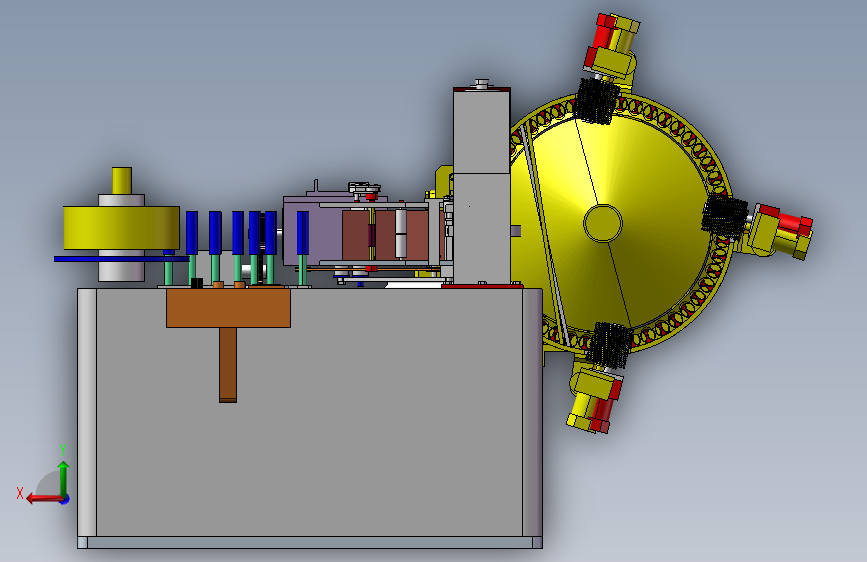Select the horizontal blue plate under reel
Image resolution: width=867 pixels, height=562 pixels.
coord(122,258)
